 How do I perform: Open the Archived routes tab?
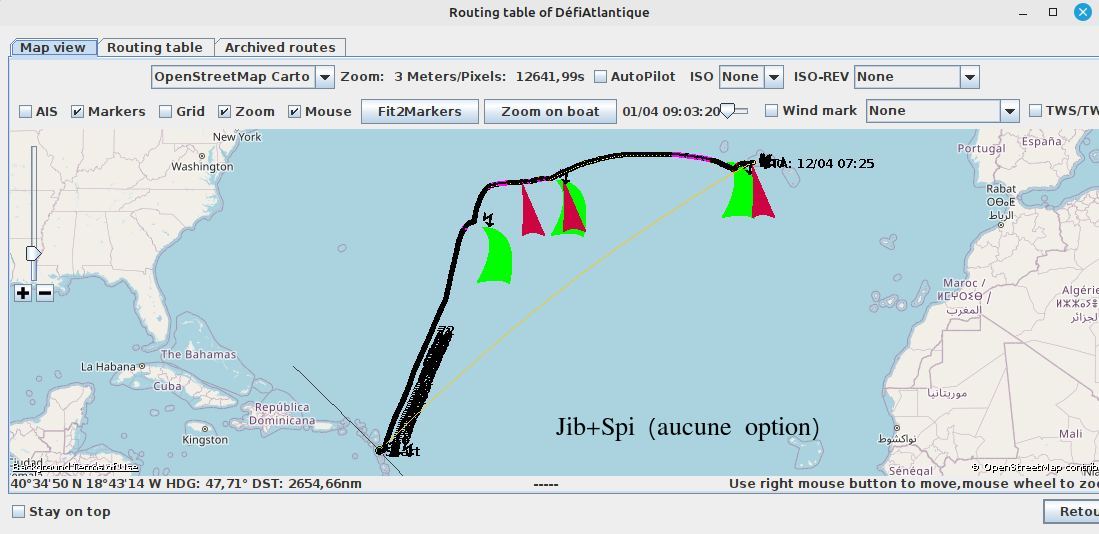[x=279, y=47]
